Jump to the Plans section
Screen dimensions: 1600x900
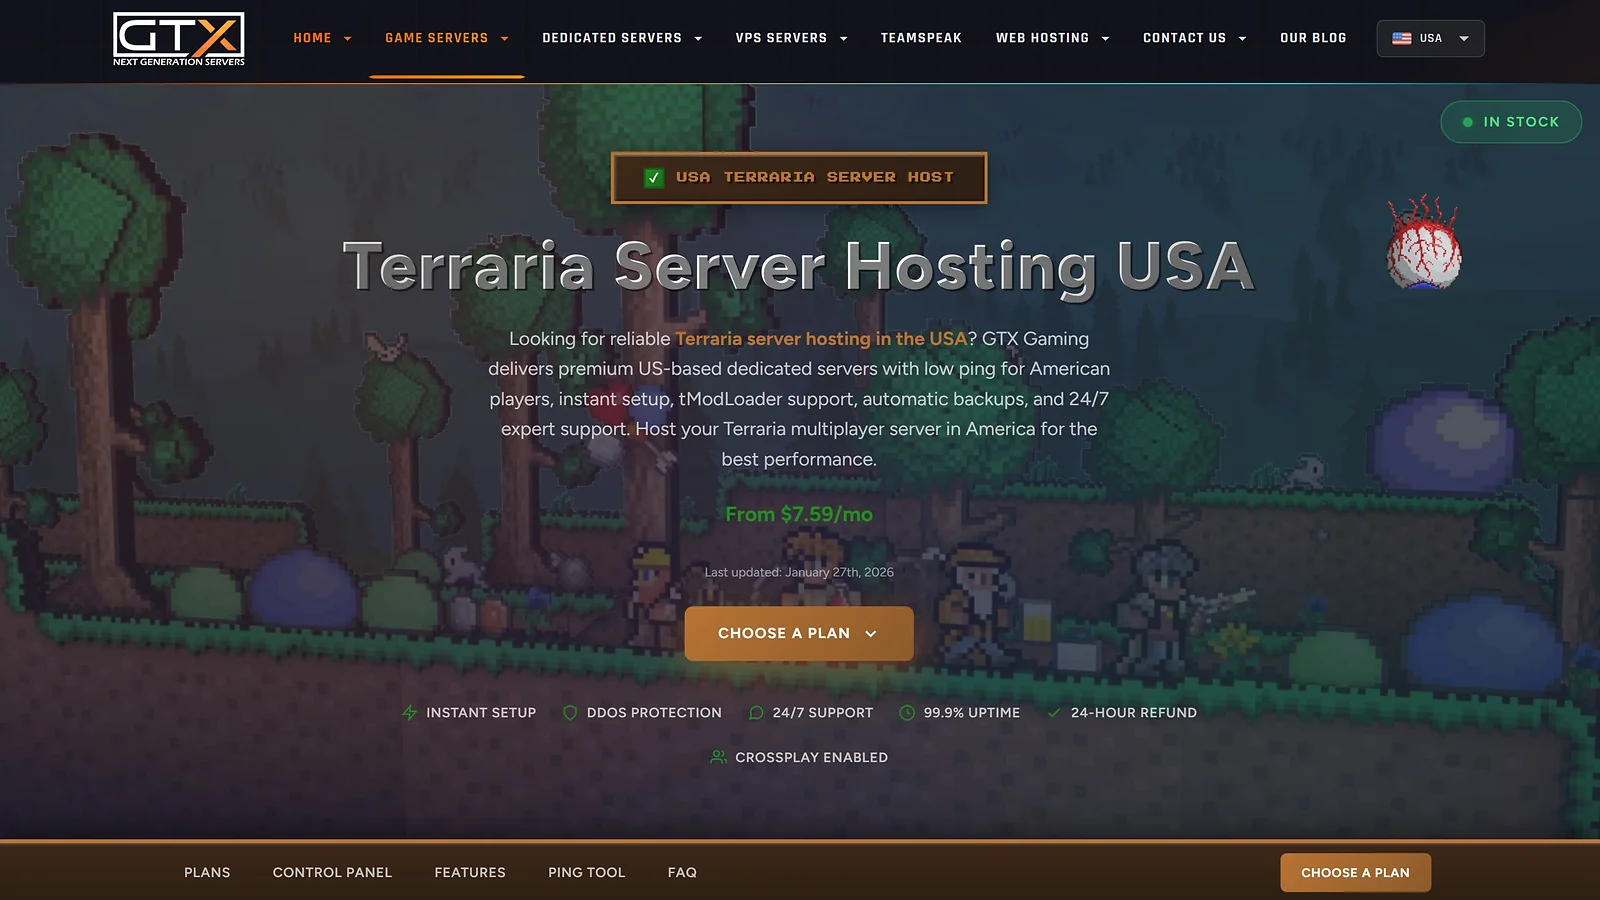pos(207,872)
